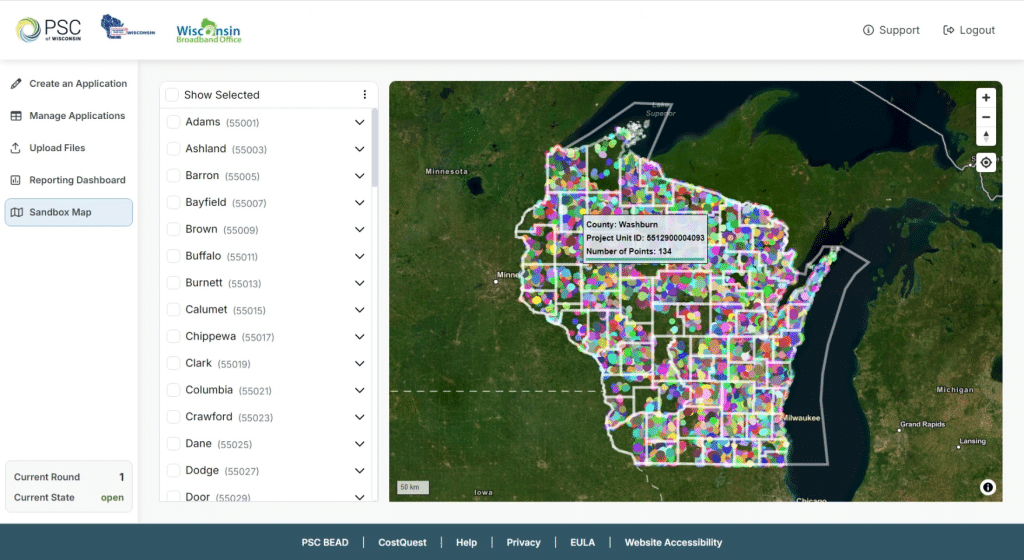This screenshot has height=560, width=1024.
Task: Open Manage Applications page
Action: [69, 116]
